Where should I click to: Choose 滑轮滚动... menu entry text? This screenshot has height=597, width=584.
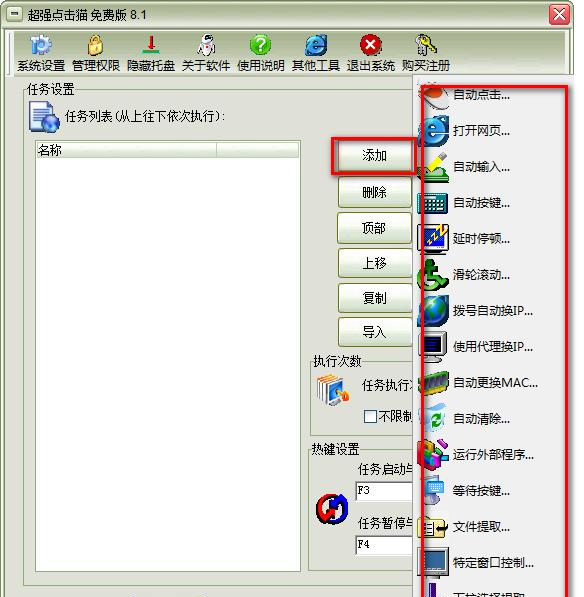481,275
